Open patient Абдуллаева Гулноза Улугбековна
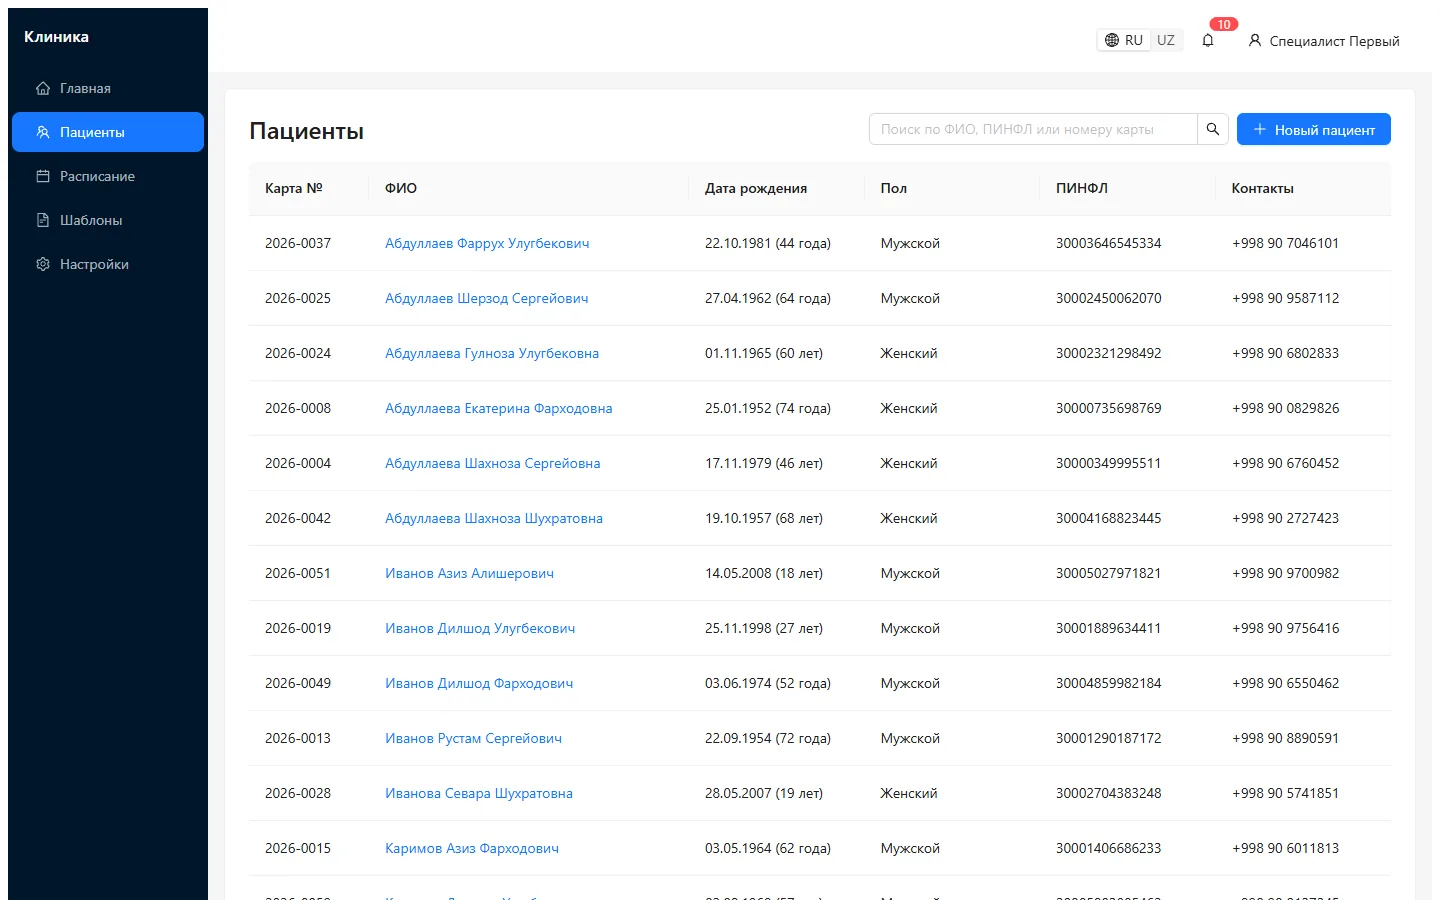The image size is (1440, 900). pyautogui.click(x=492, y=353)
